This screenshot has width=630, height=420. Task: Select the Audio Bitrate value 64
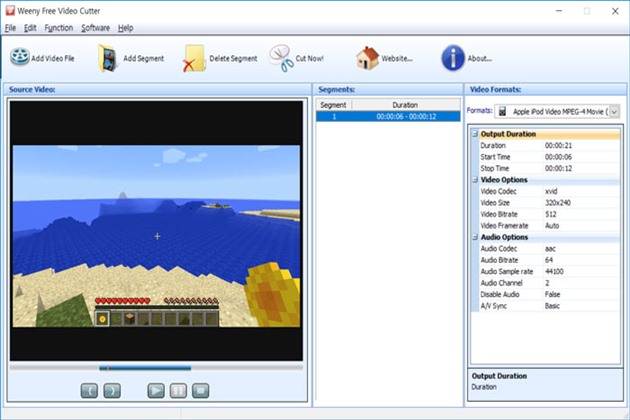549,260
